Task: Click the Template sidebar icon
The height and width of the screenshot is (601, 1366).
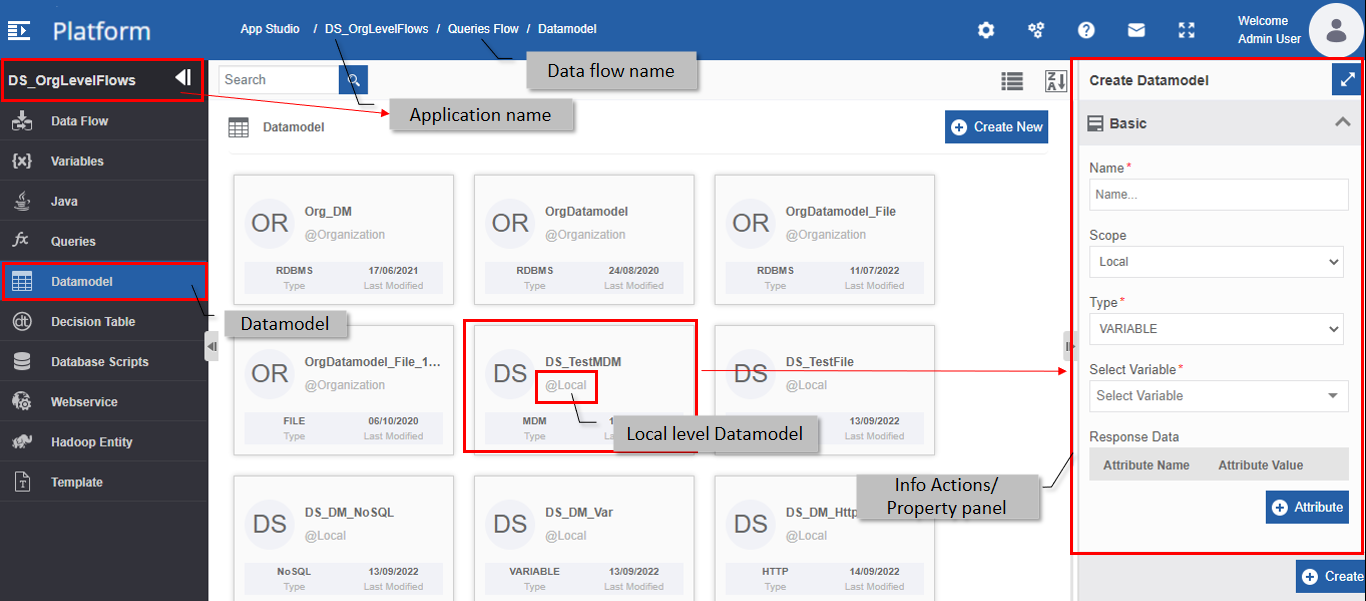Action: coord(22,482)
